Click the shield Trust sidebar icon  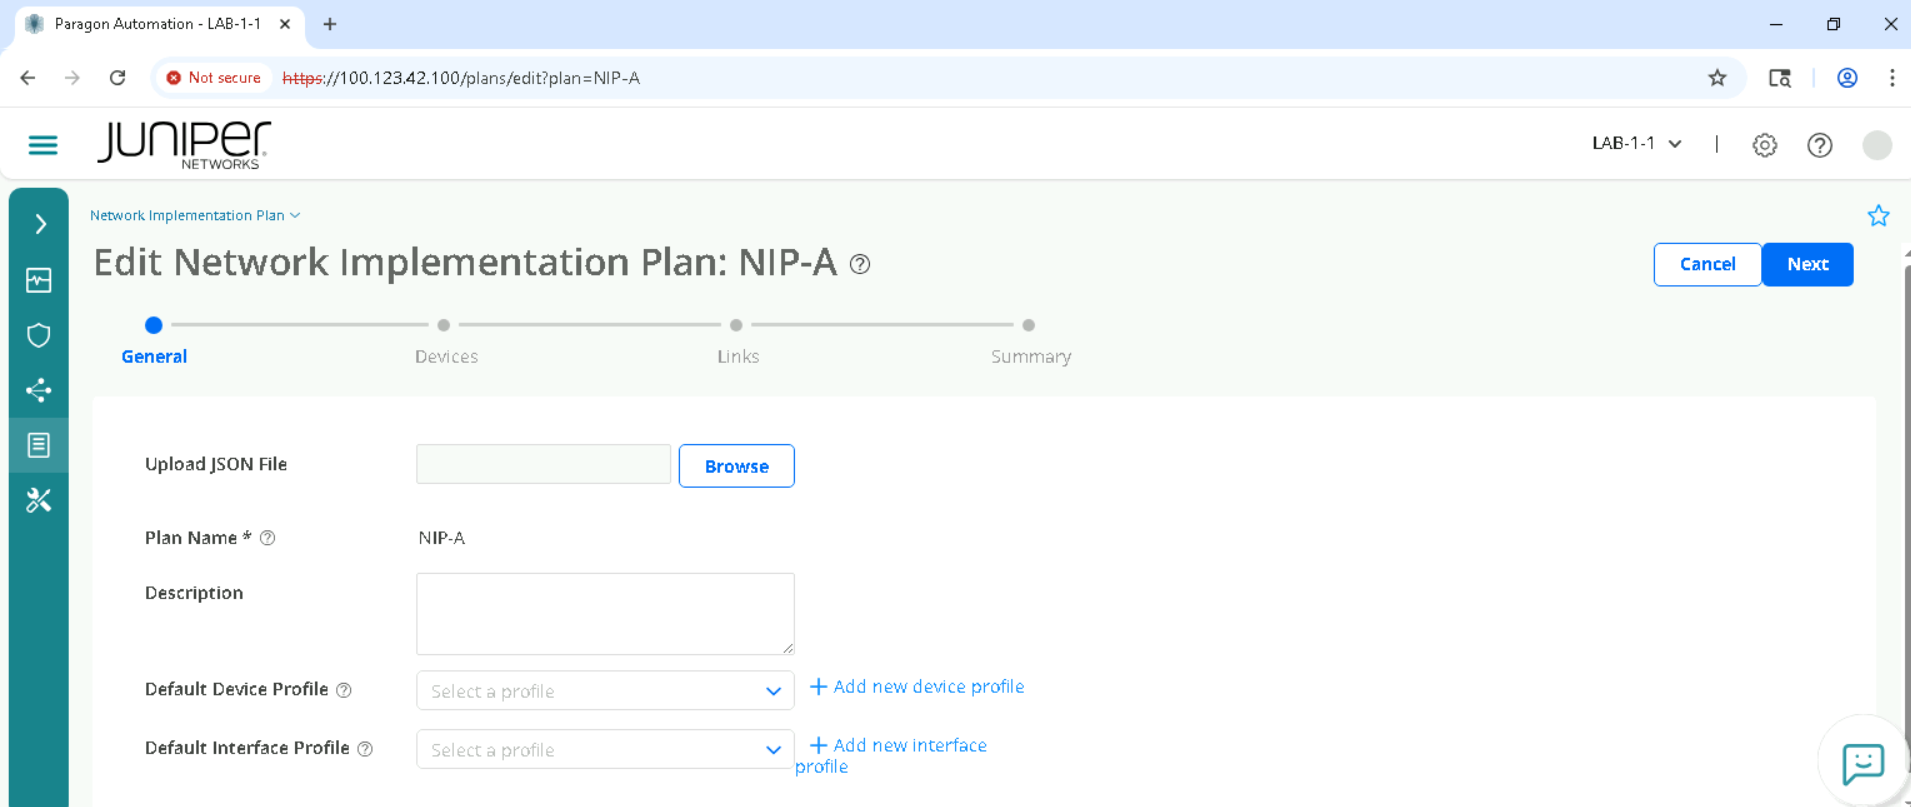click(x=39, y=335)
